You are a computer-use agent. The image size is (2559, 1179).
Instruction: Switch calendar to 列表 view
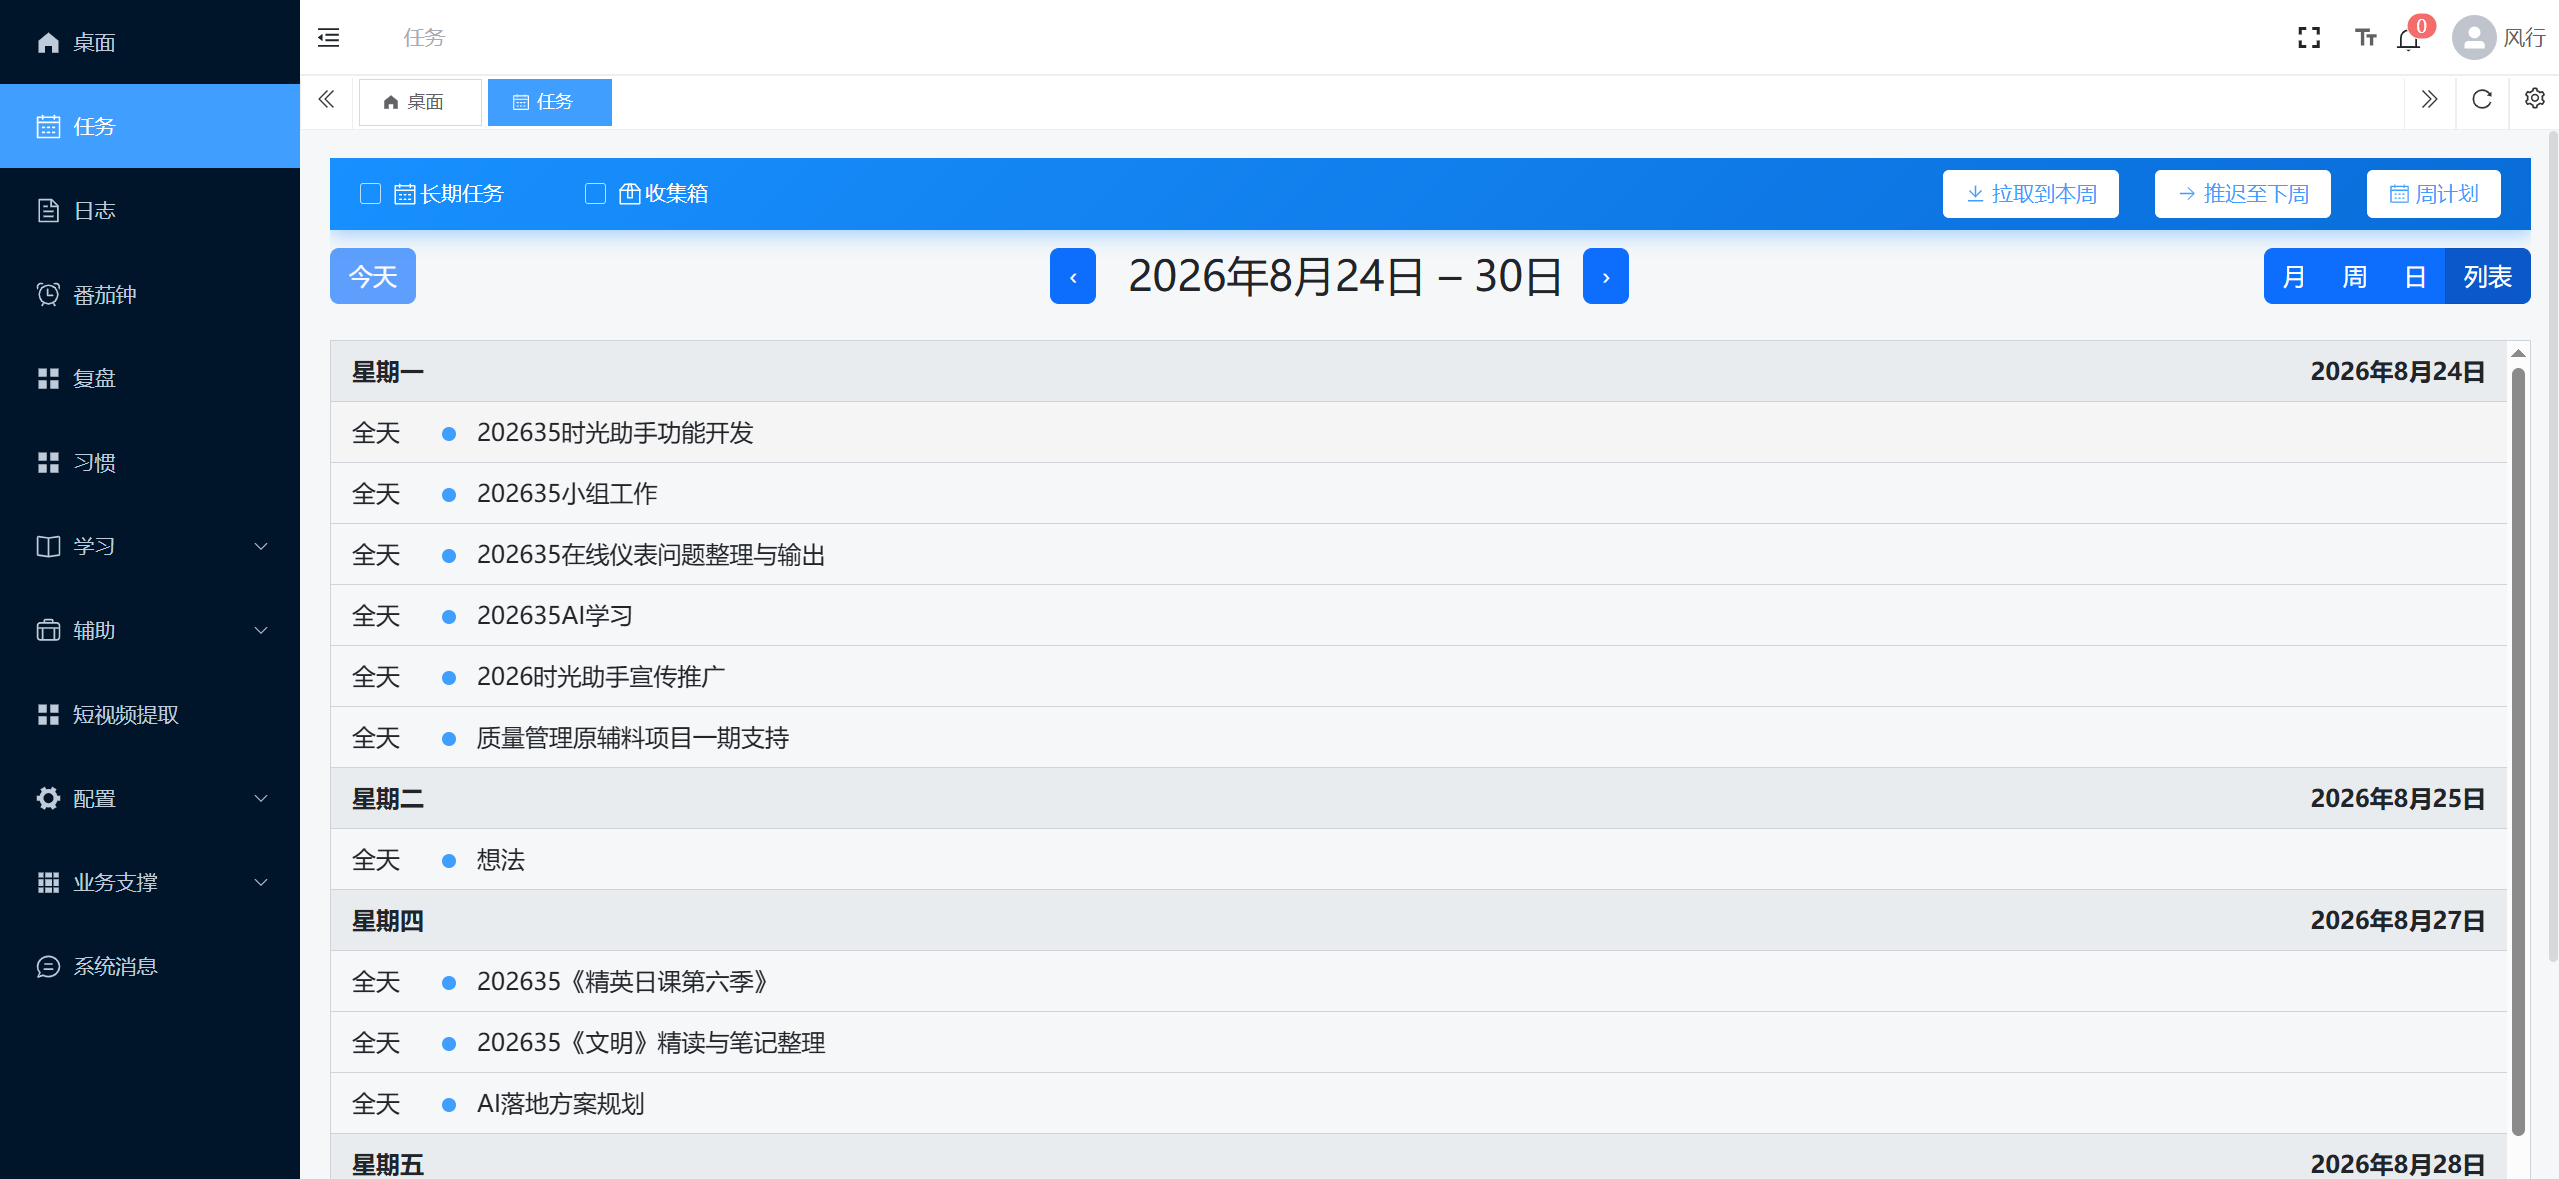2488,276
